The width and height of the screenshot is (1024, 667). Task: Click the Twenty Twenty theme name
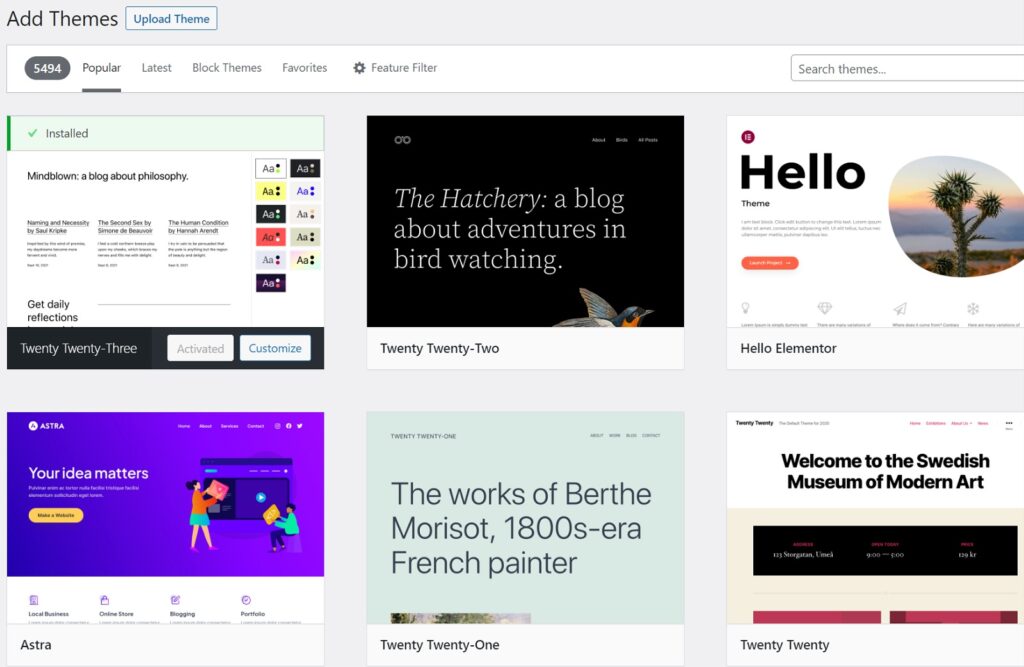784,645
